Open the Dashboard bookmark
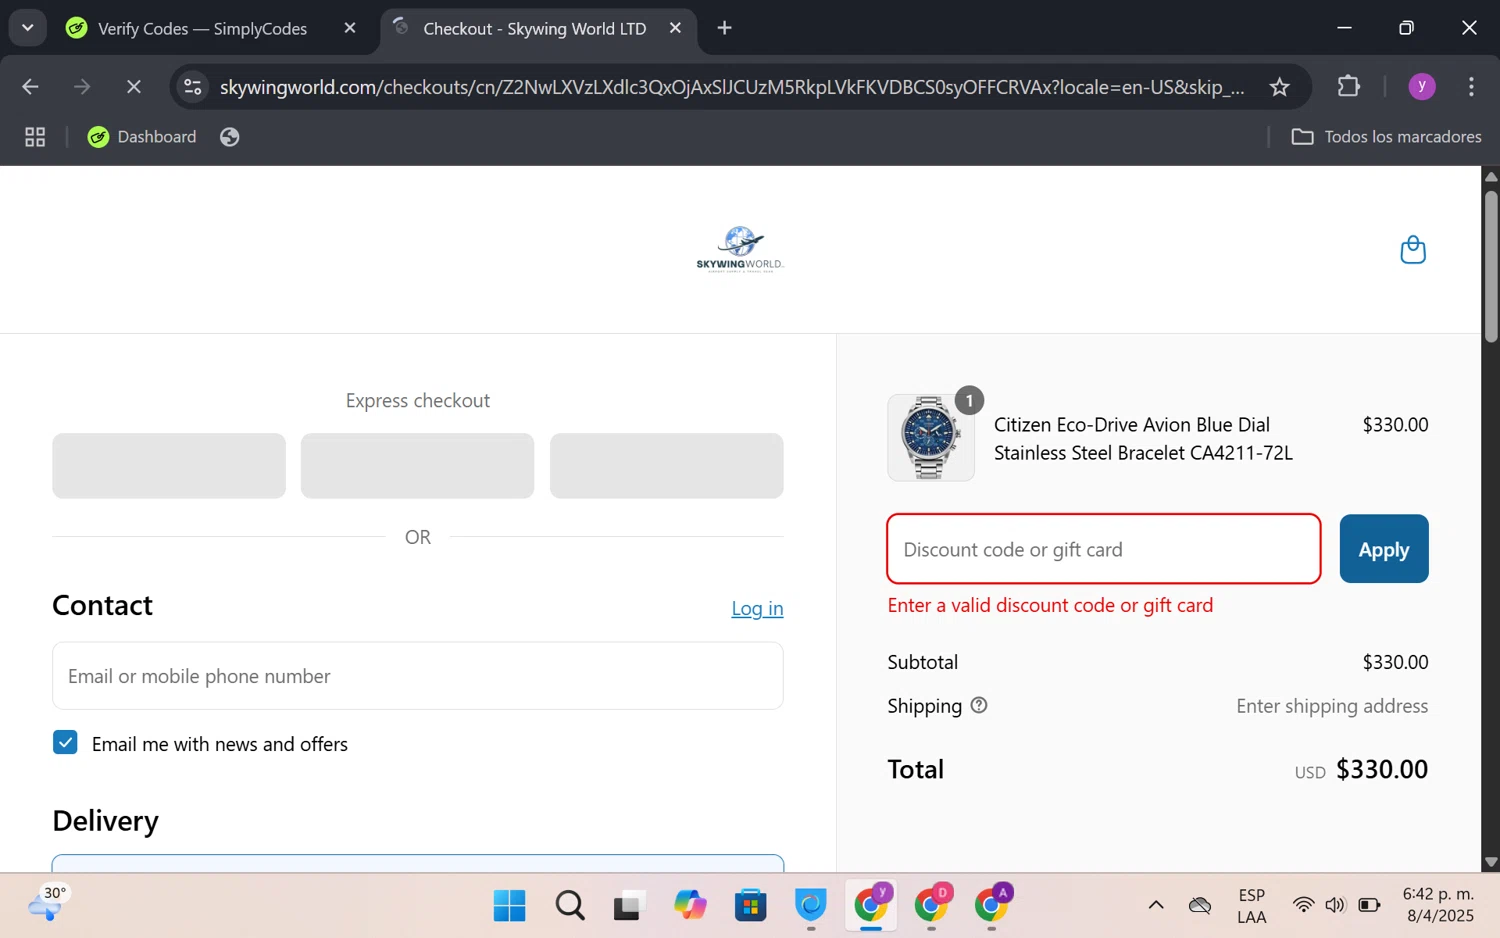Viewport: 1500px width, 938px height. [142, 137]
